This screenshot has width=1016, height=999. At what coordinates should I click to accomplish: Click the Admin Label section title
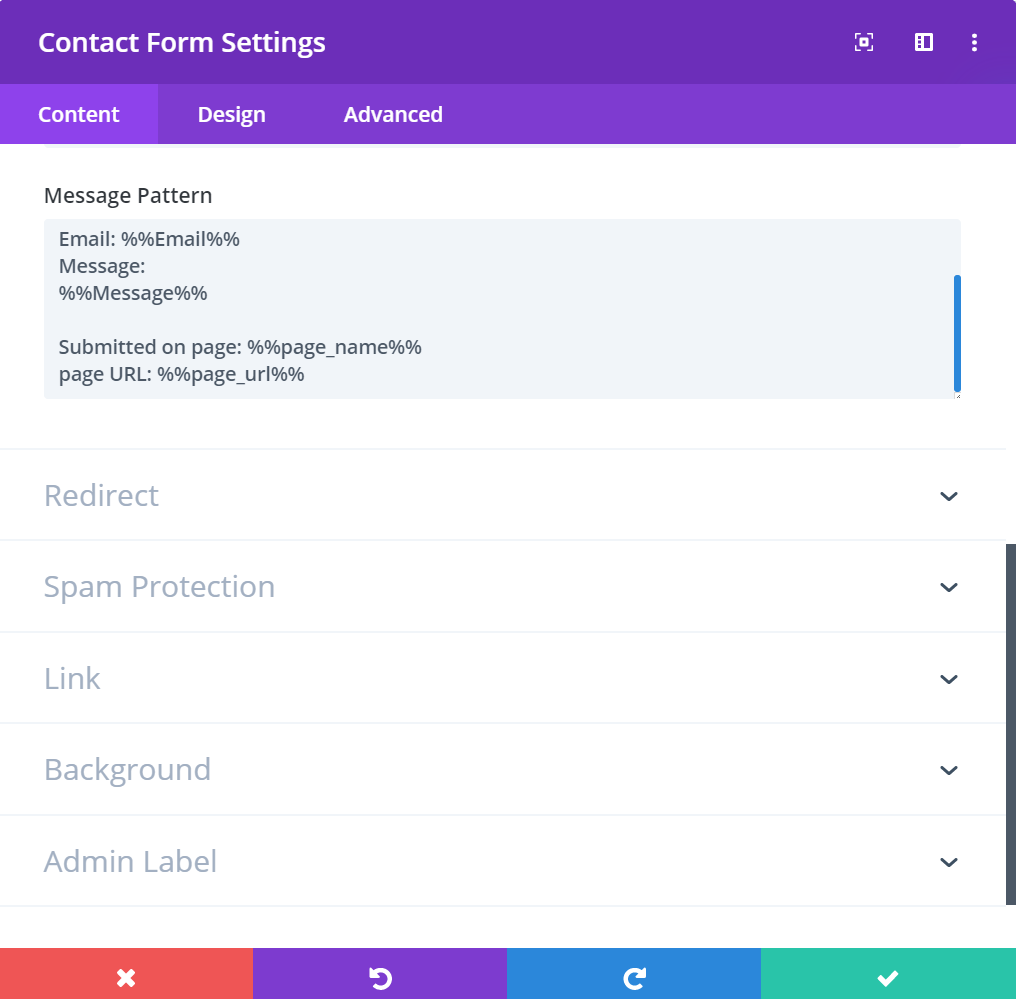[130, 861]
